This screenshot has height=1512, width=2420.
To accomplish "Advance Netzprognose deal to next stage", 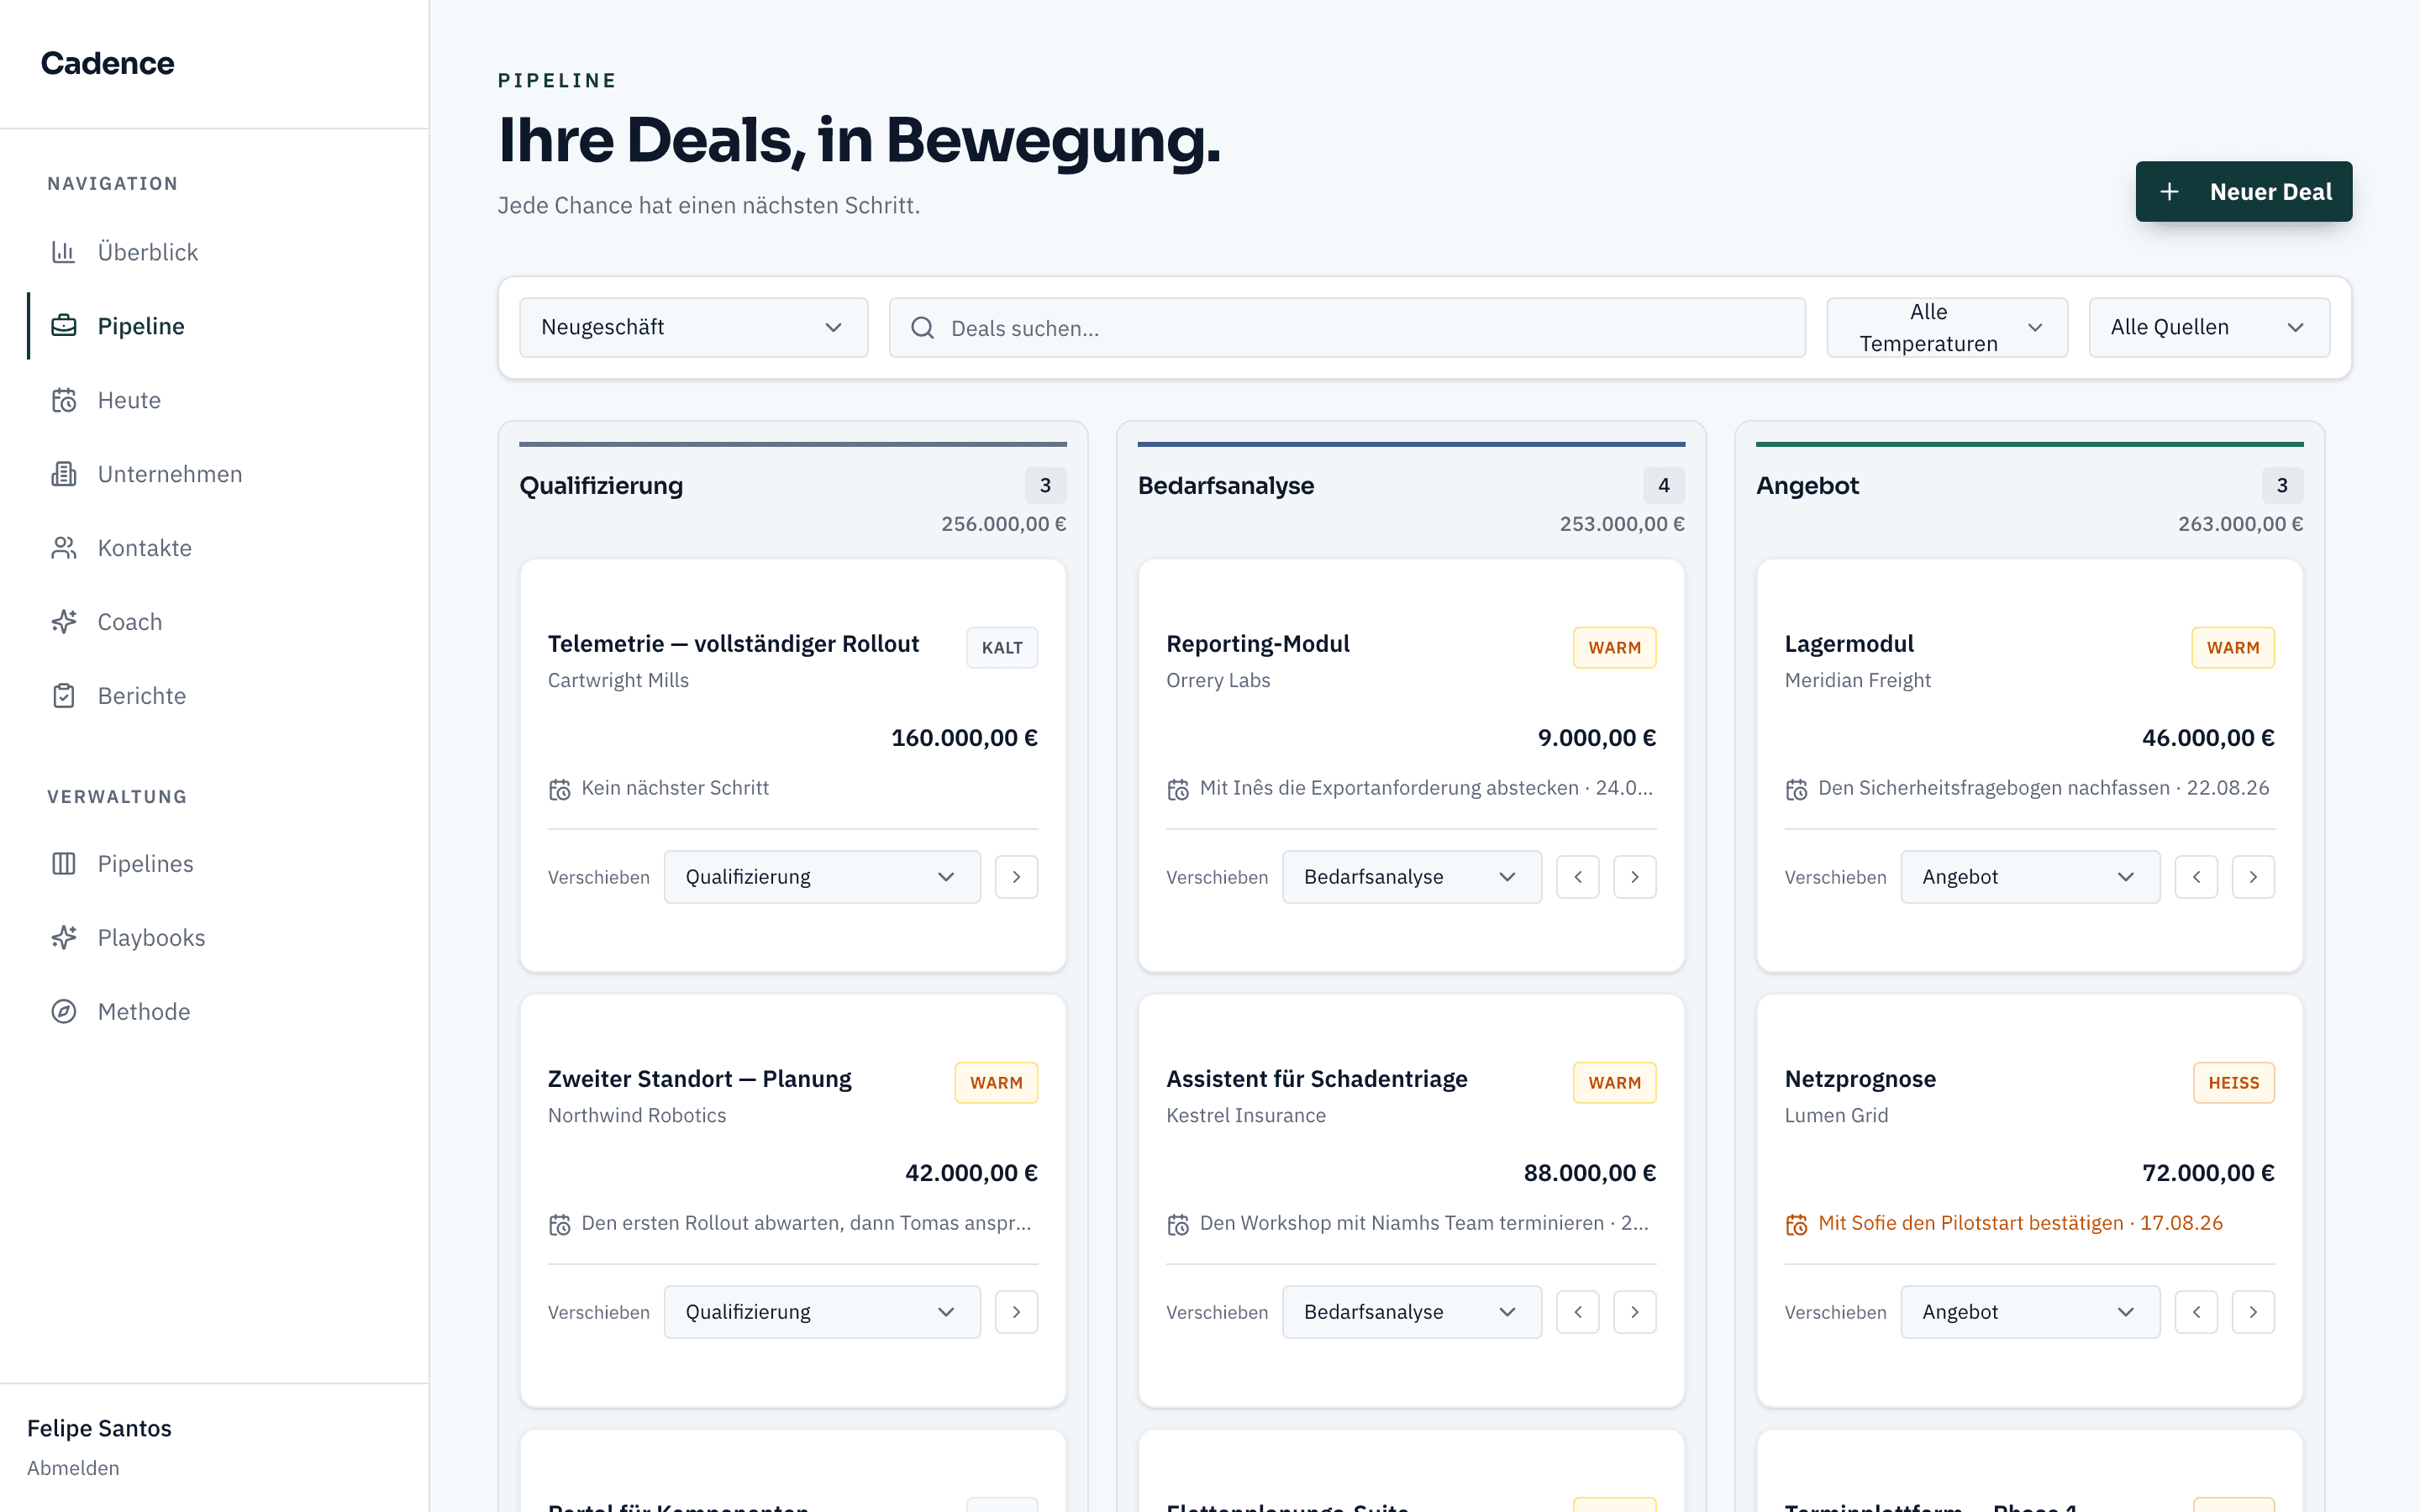I will 2253,1312.
